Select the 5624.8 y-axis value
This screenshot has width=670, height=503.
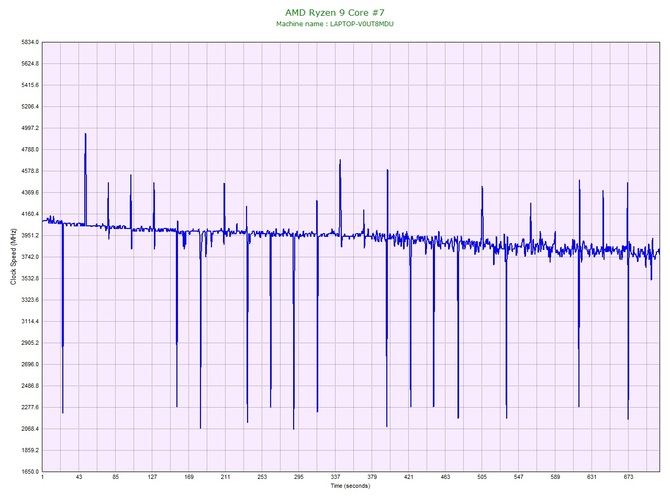[x=30, y=64]
